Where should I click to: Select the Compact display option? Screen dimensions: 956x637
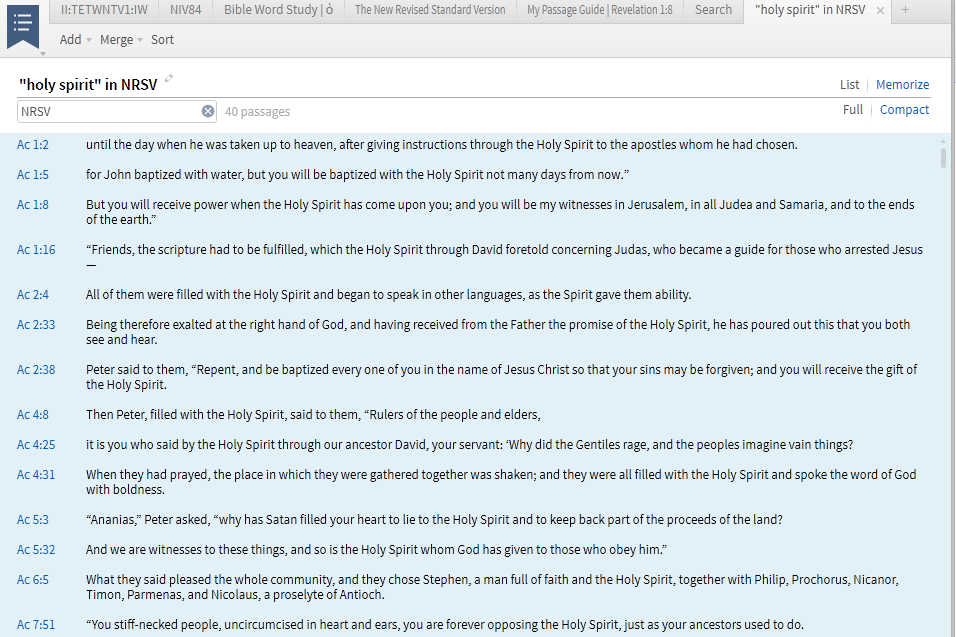pyautogui.click(x=904, y=110)
